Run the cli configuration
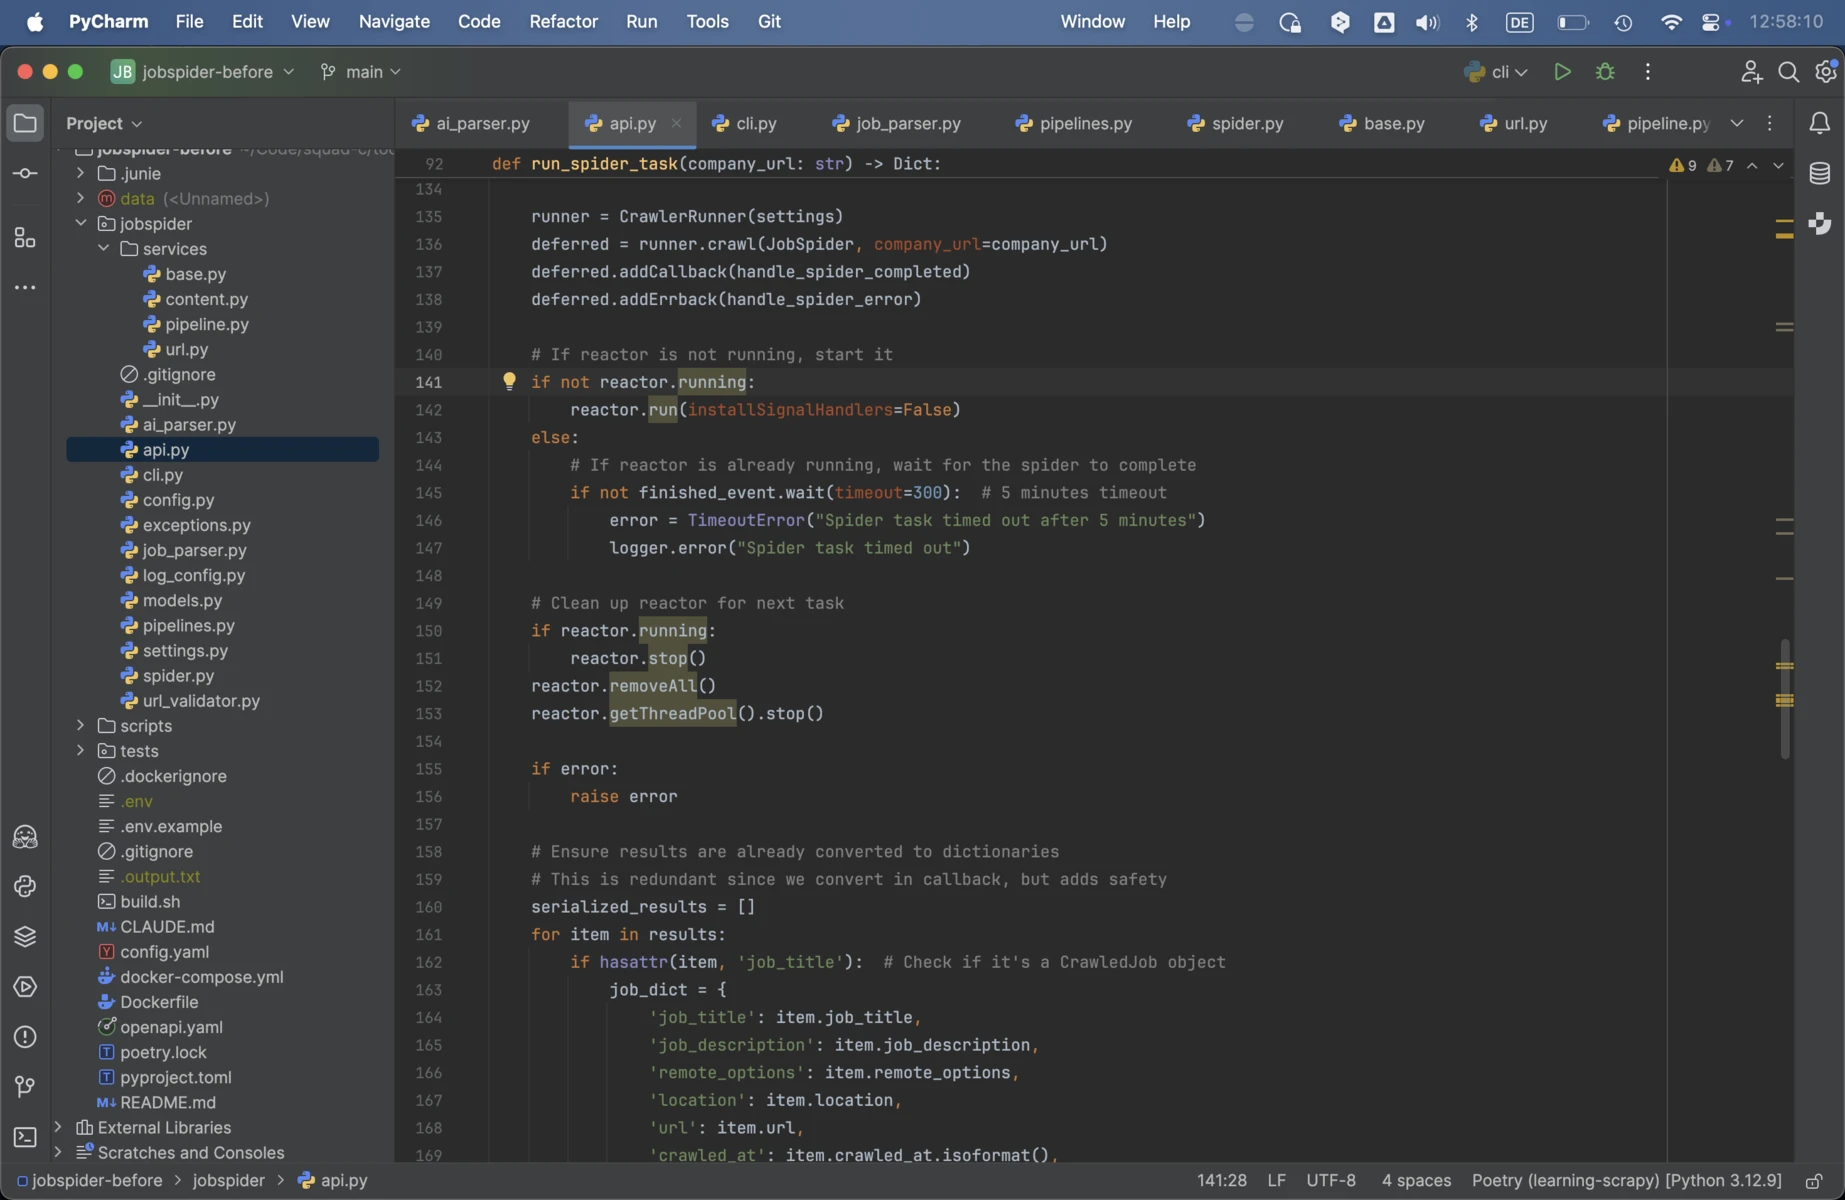1845x1200 pixels. (1562, 72)
